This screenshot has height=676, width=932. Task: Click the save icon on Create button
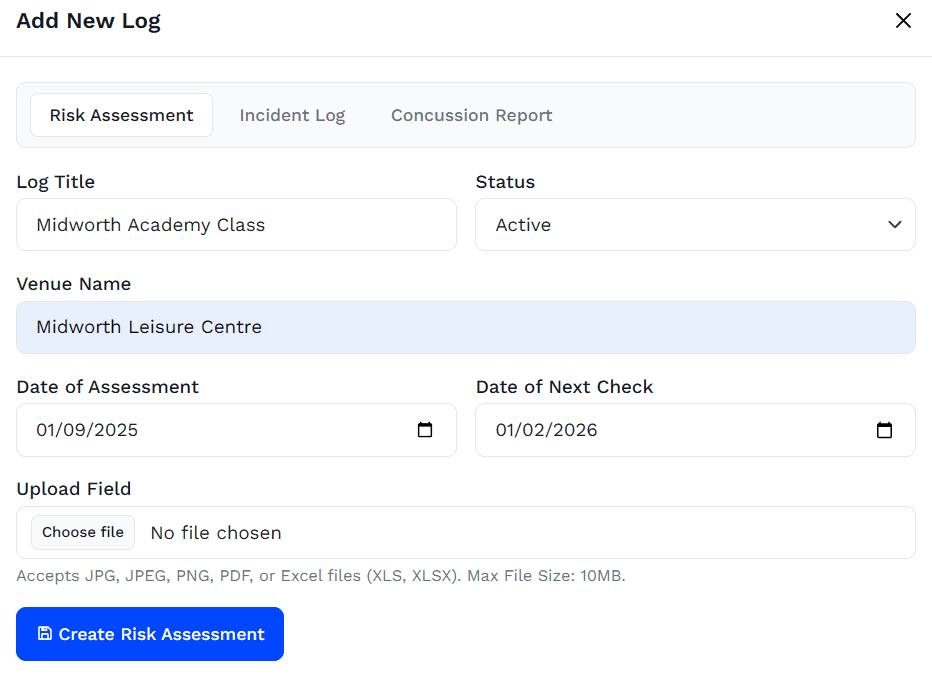pyautogui.click(x=45, y=633)
